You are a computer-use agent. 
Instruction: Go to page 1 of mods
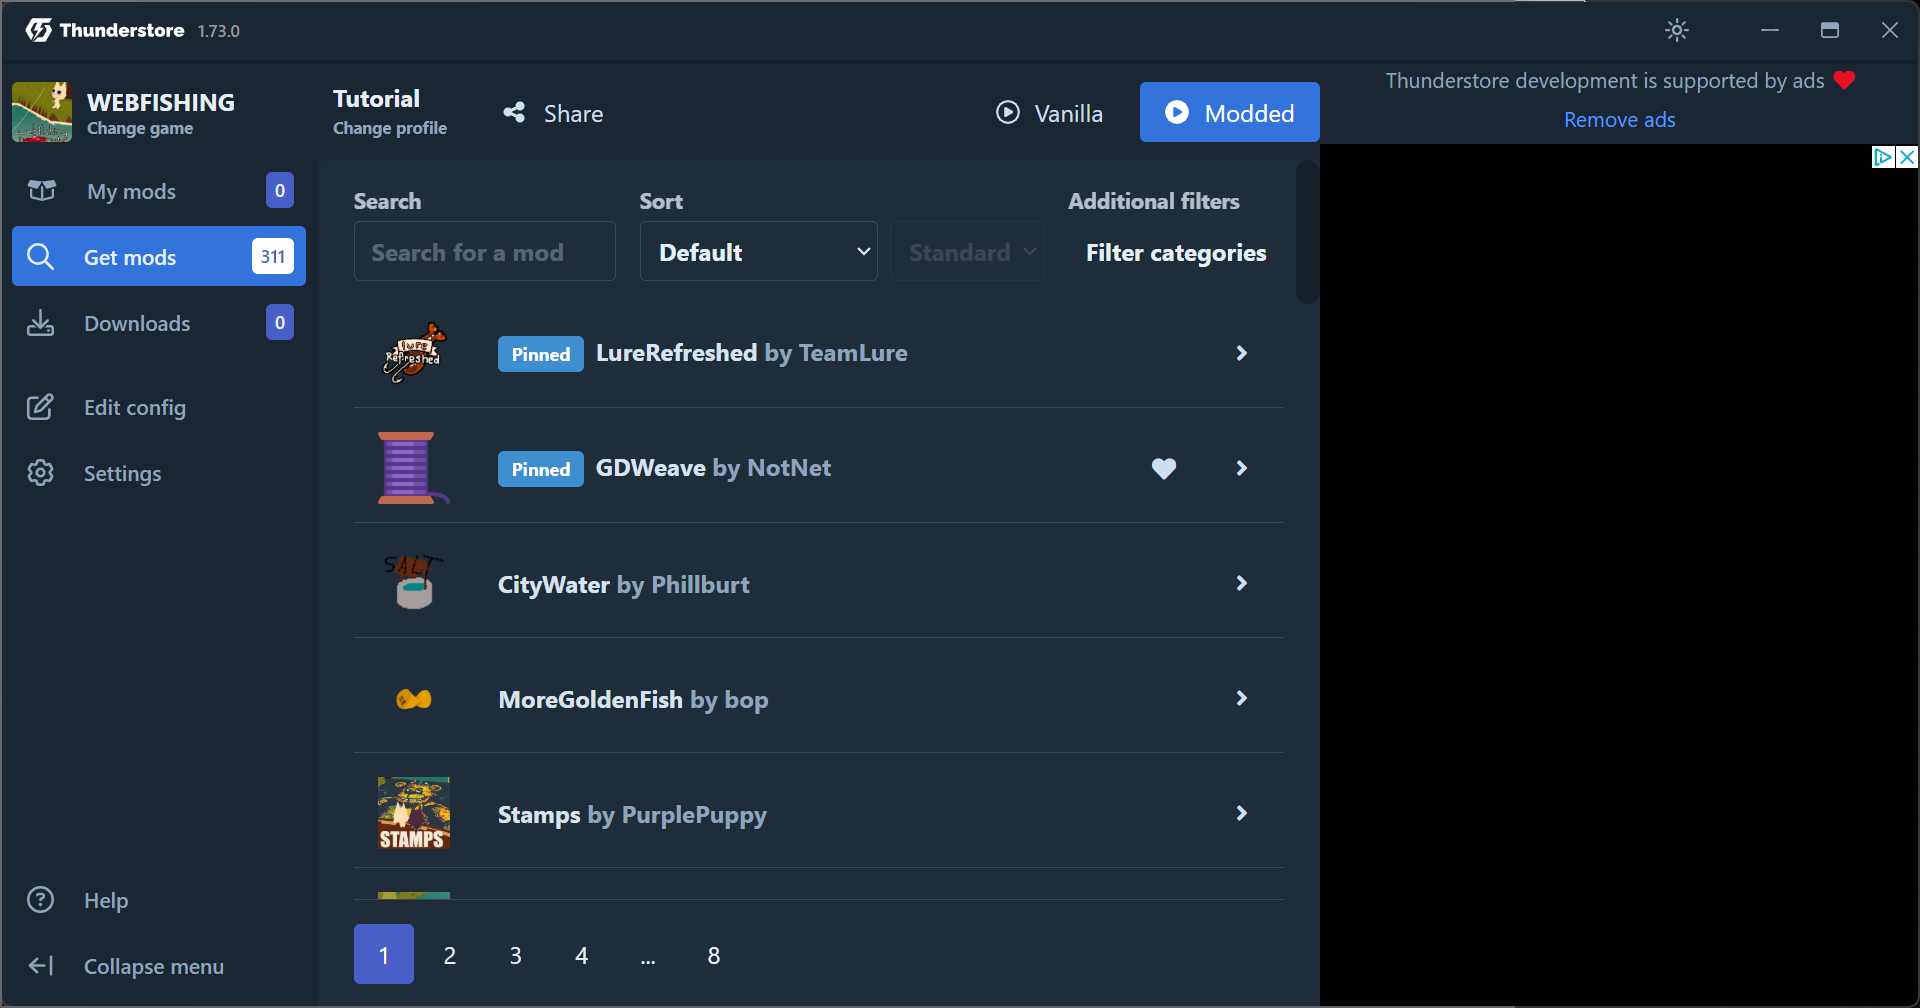tap(384, 954)
